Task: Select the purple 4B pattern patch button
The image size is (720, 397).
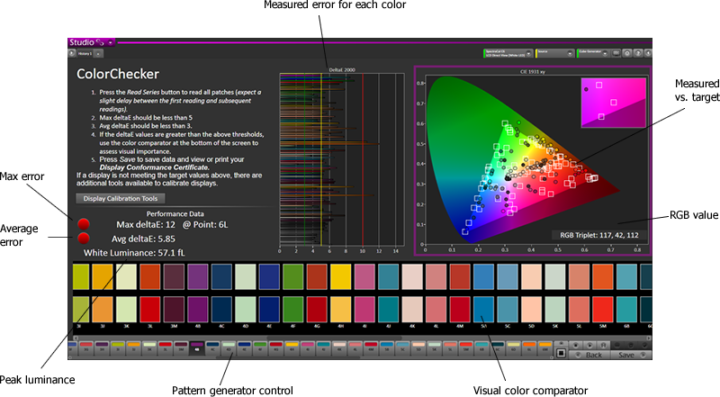Action: 197,349
